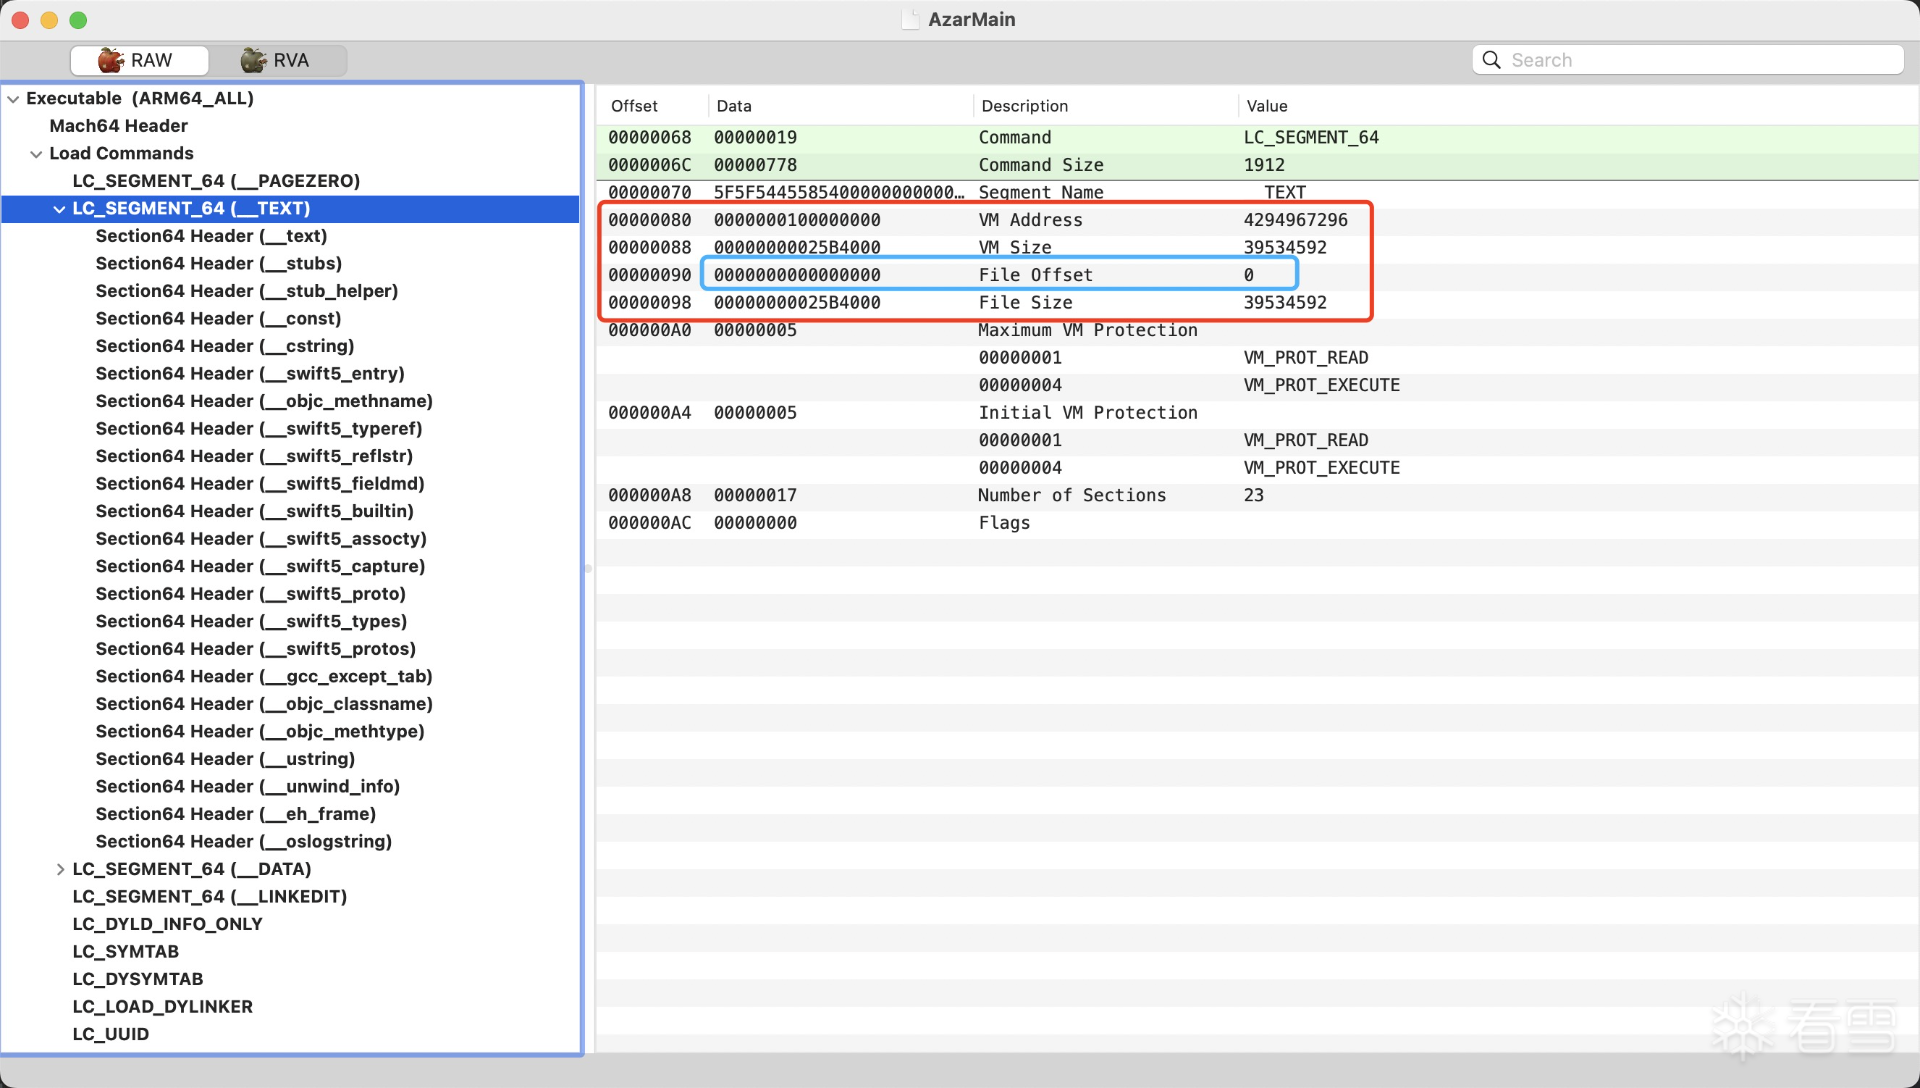Open Section64 Header (__cstring)
Image resolution: width=1920 pixels, height=1088 pixels.
tap(224, 346)
